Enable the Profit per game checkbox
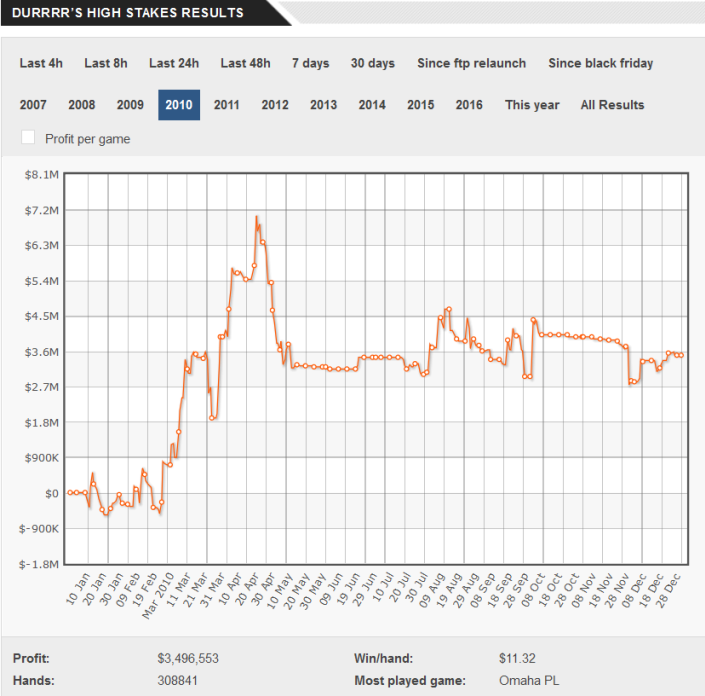705x696 pixels. coord(28,138)
